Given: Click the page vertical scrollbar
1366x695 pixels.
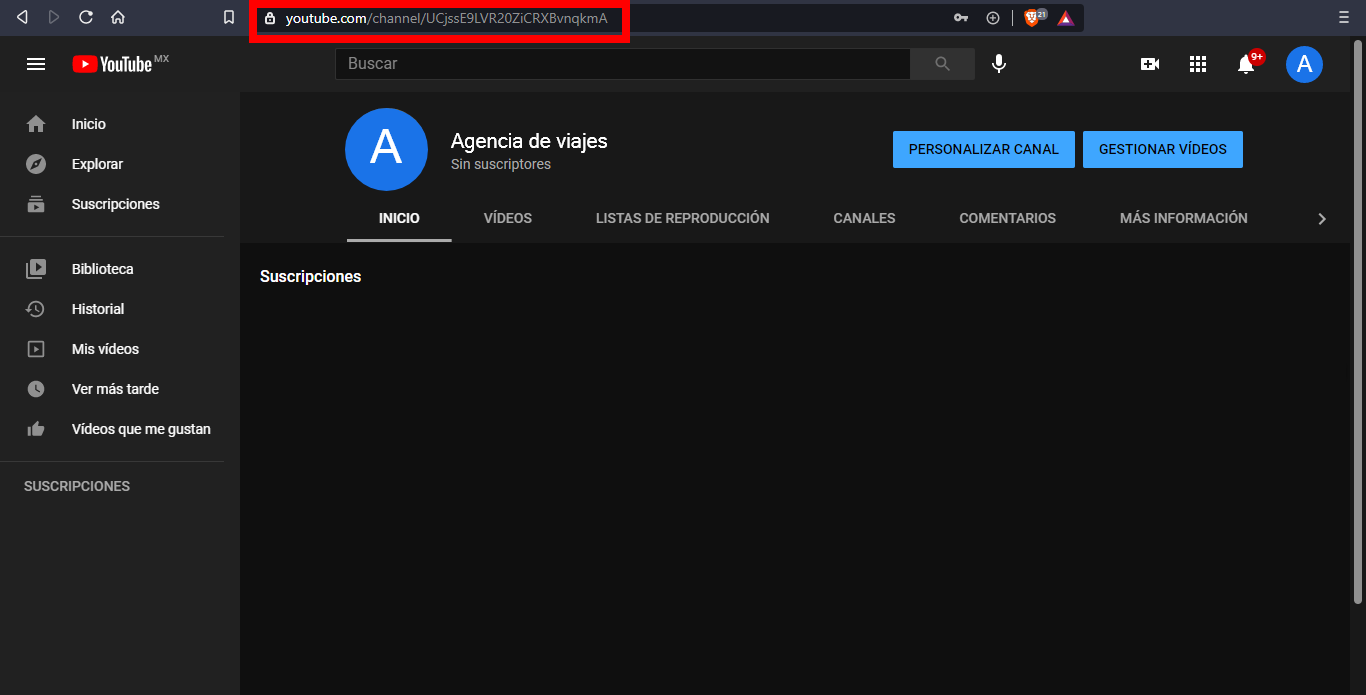Looking at the screenshot, I should point(1357,320).
